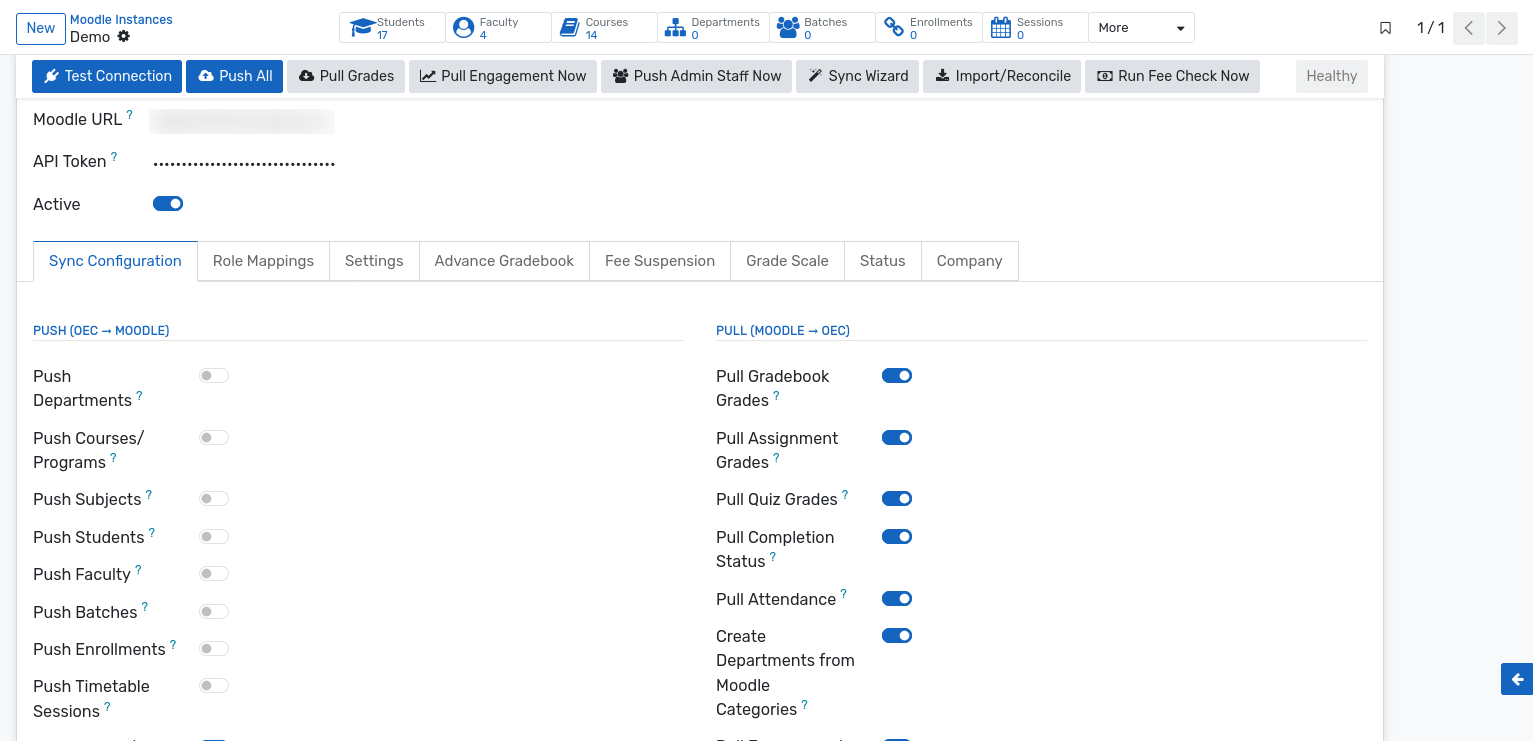Go to previous record arrow

(1468, 28)
